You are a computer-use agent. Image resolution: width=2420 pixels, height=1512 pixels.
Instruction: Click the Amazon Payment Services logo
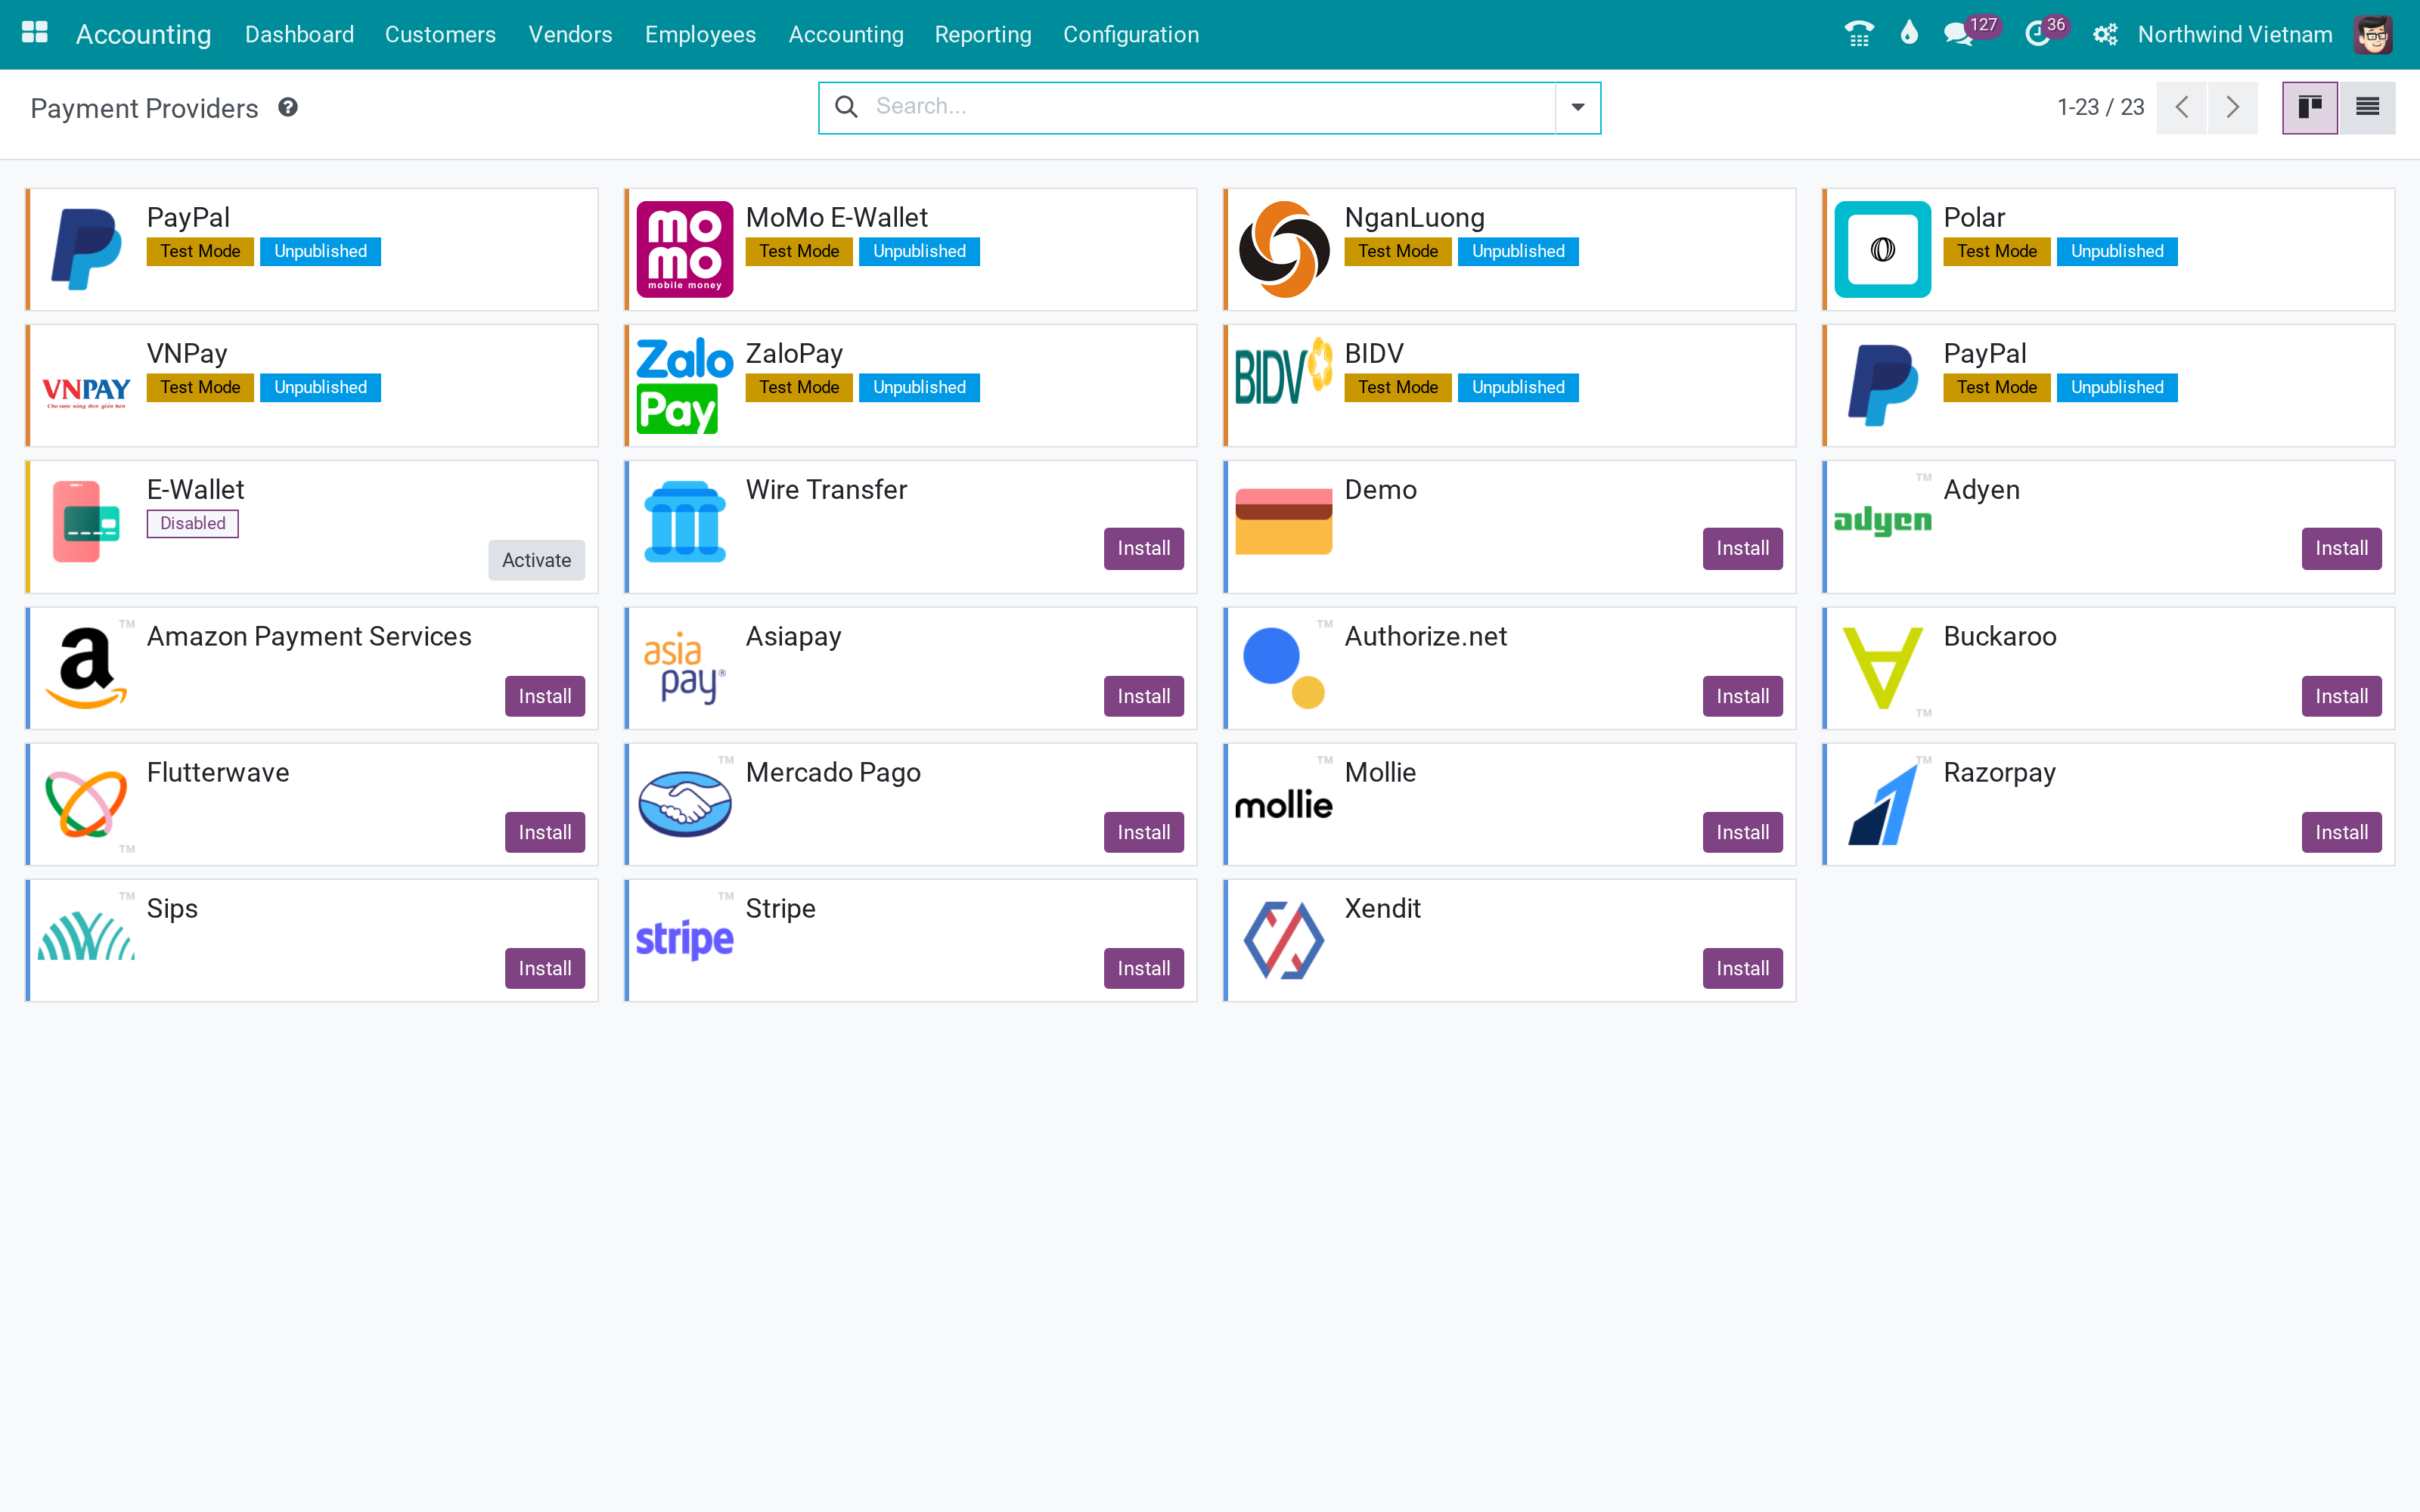(86, 668)
